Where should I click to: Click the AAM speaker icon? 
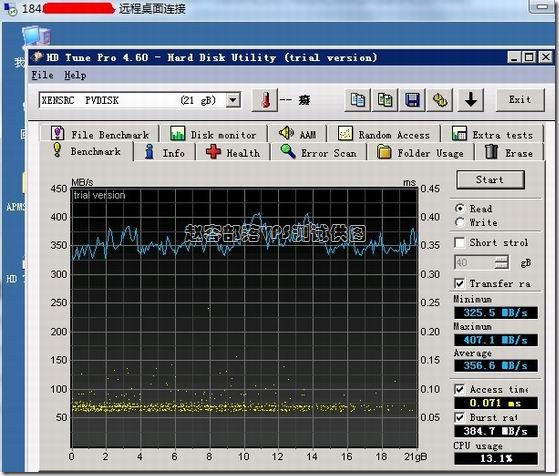pyautogui.click(x=286, y=133)
